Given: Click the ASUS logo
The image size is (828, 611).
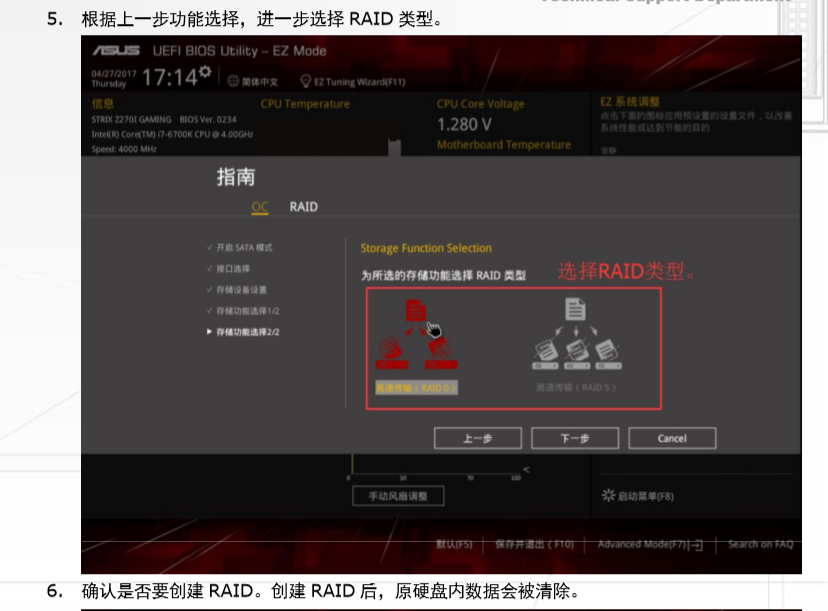Looking at the screenshot, I should tap(116, 51).
